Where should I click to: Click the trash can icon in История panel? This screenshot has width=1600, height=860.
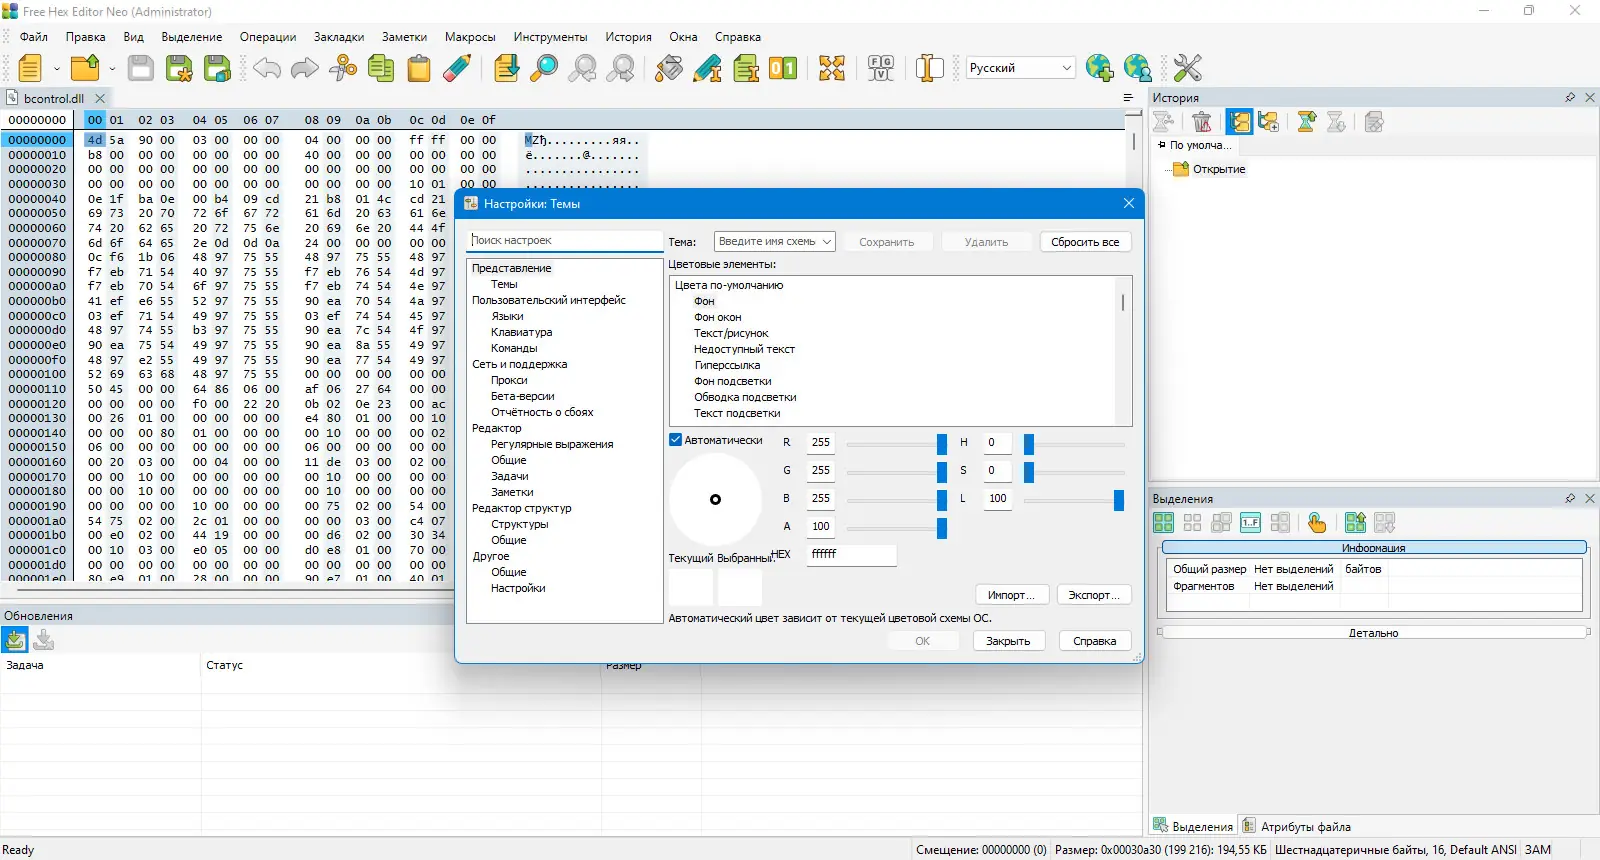point(1202,122)
